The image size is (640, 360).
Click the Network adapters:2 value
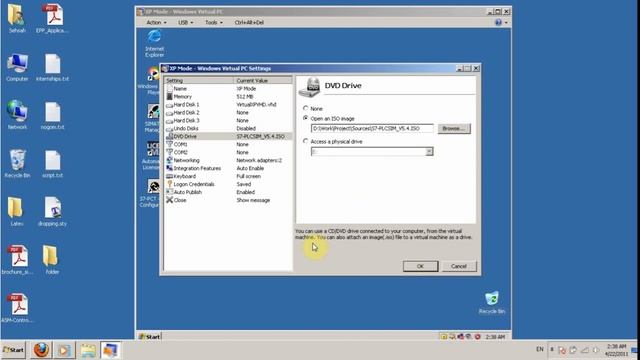tap(259, 160)
